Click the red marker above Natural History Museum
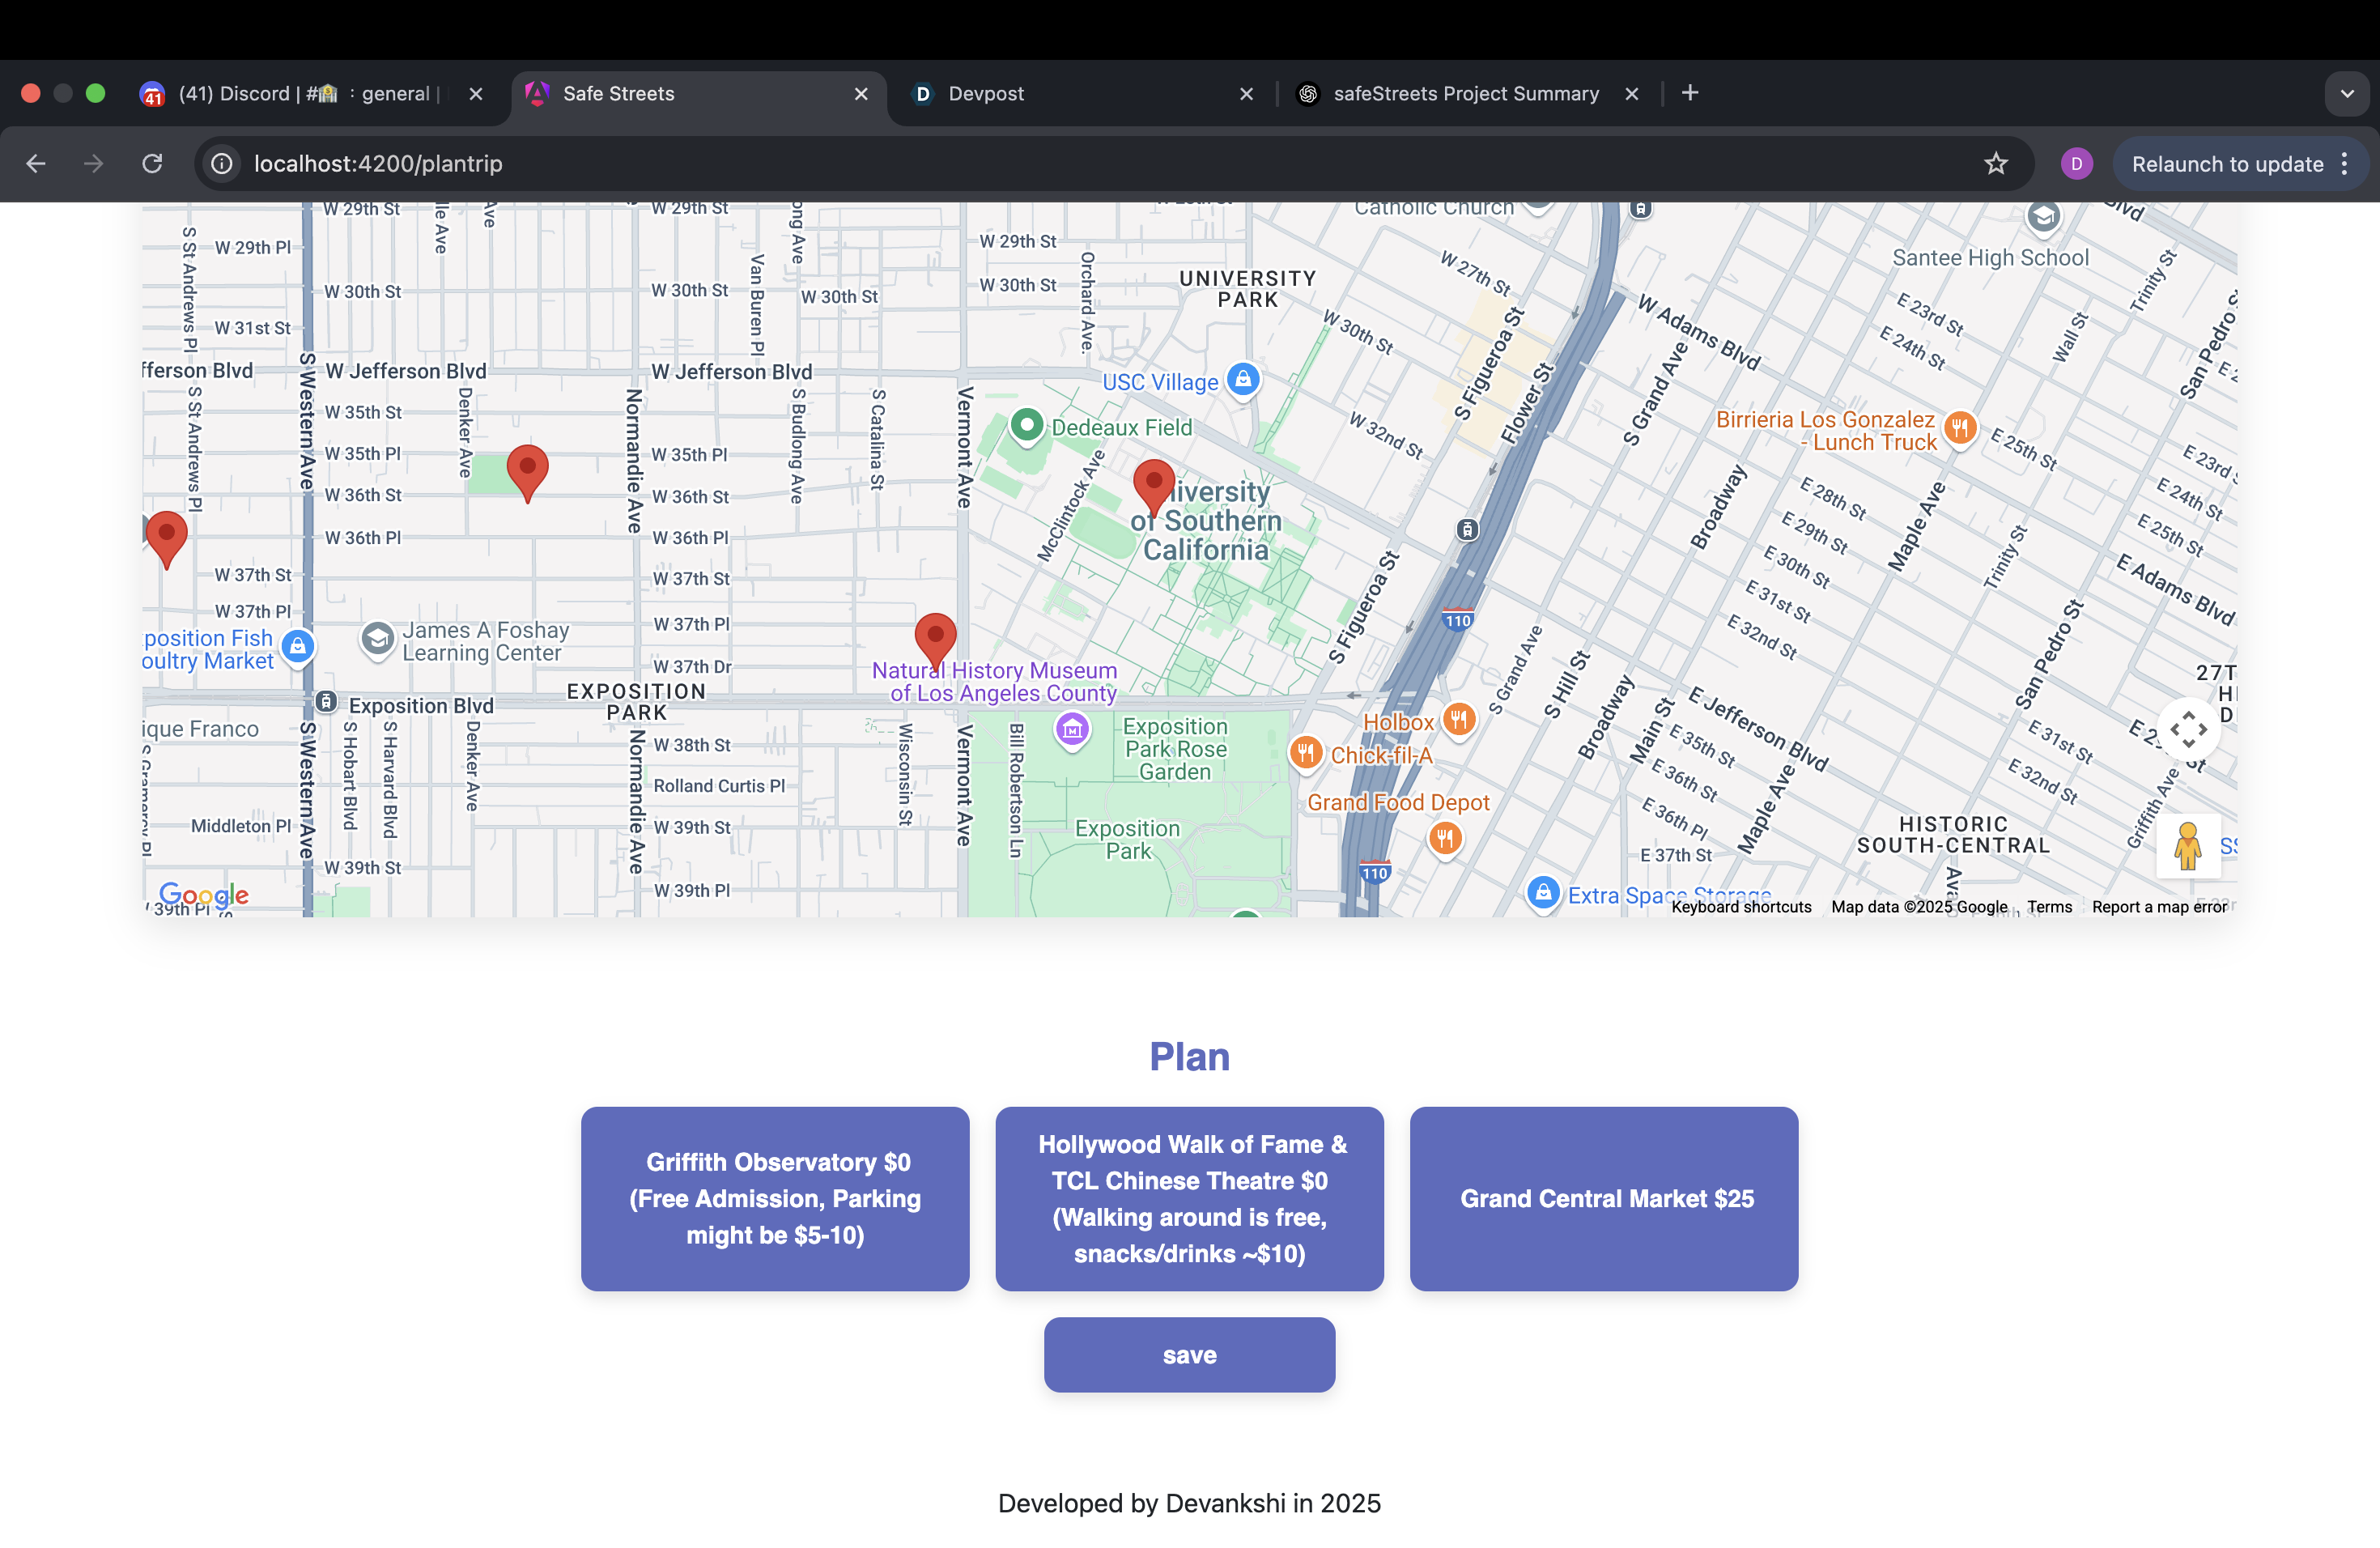This screenshot has width=2380, height=1548. point(935,637)
